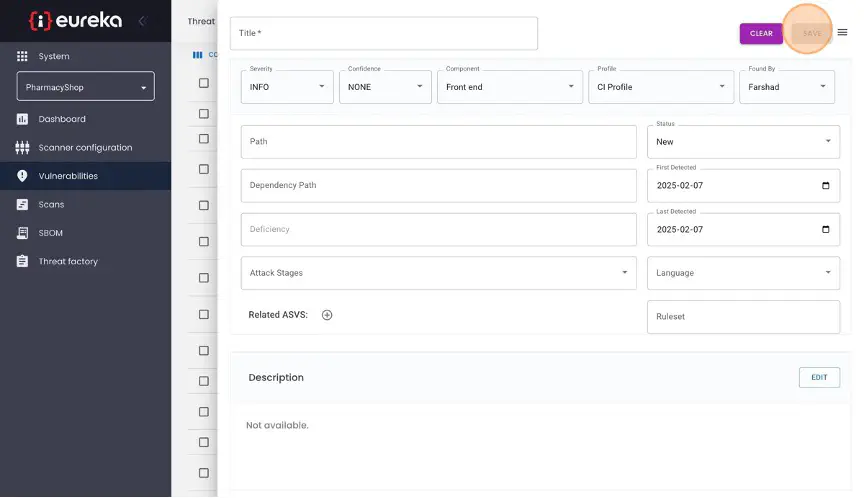Image resolution: width=864 pixels, height=498 pixels.
Task: Tick the fifth checkbox in the table list
Action: (204, 205)
